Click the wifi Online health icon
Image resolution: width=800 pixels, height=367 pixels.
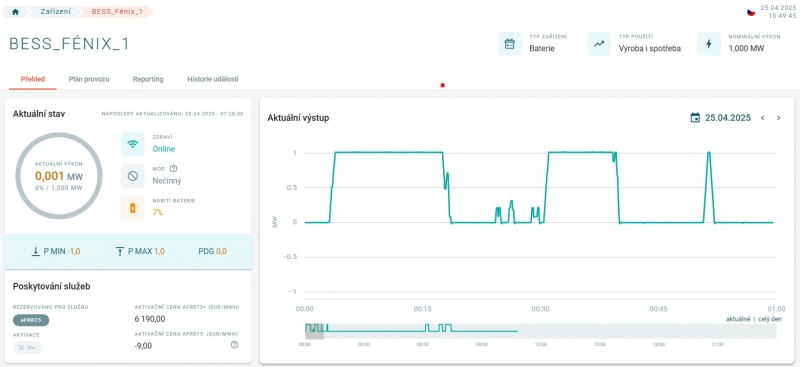133,144
